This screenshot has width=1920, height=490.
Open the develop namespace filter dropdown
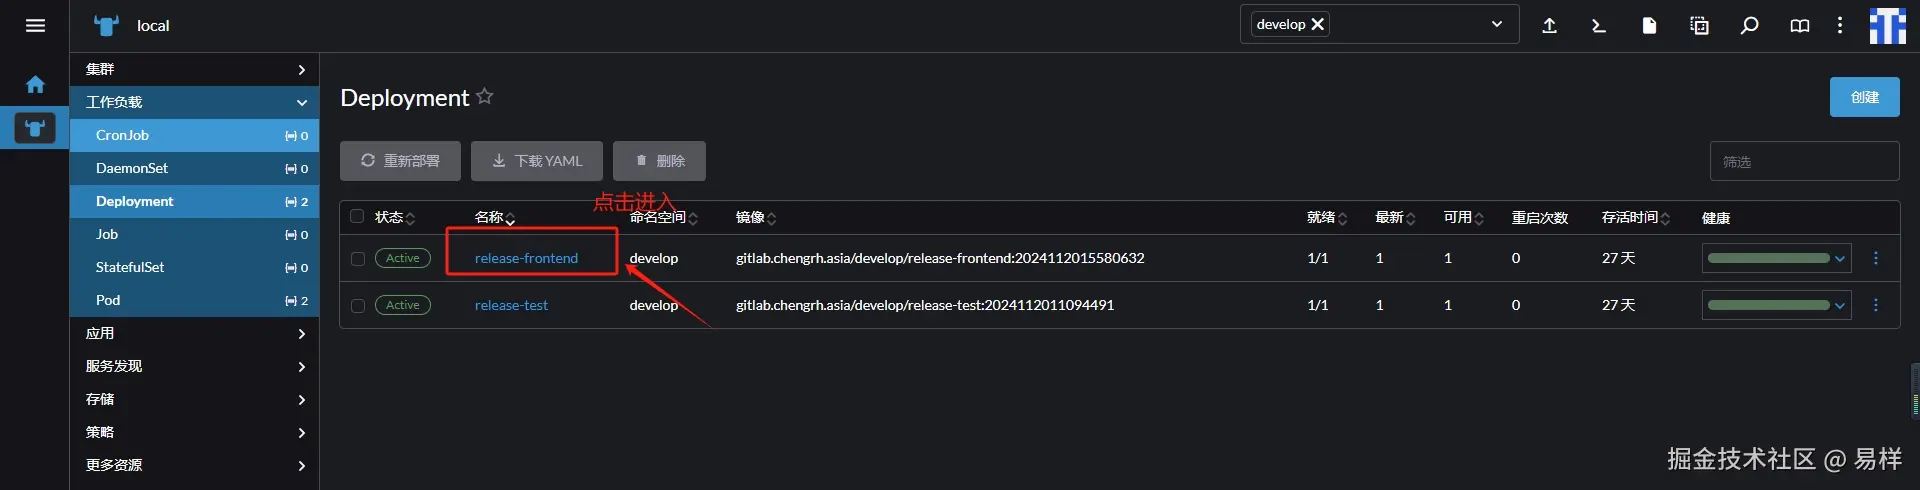[1496, 24]
